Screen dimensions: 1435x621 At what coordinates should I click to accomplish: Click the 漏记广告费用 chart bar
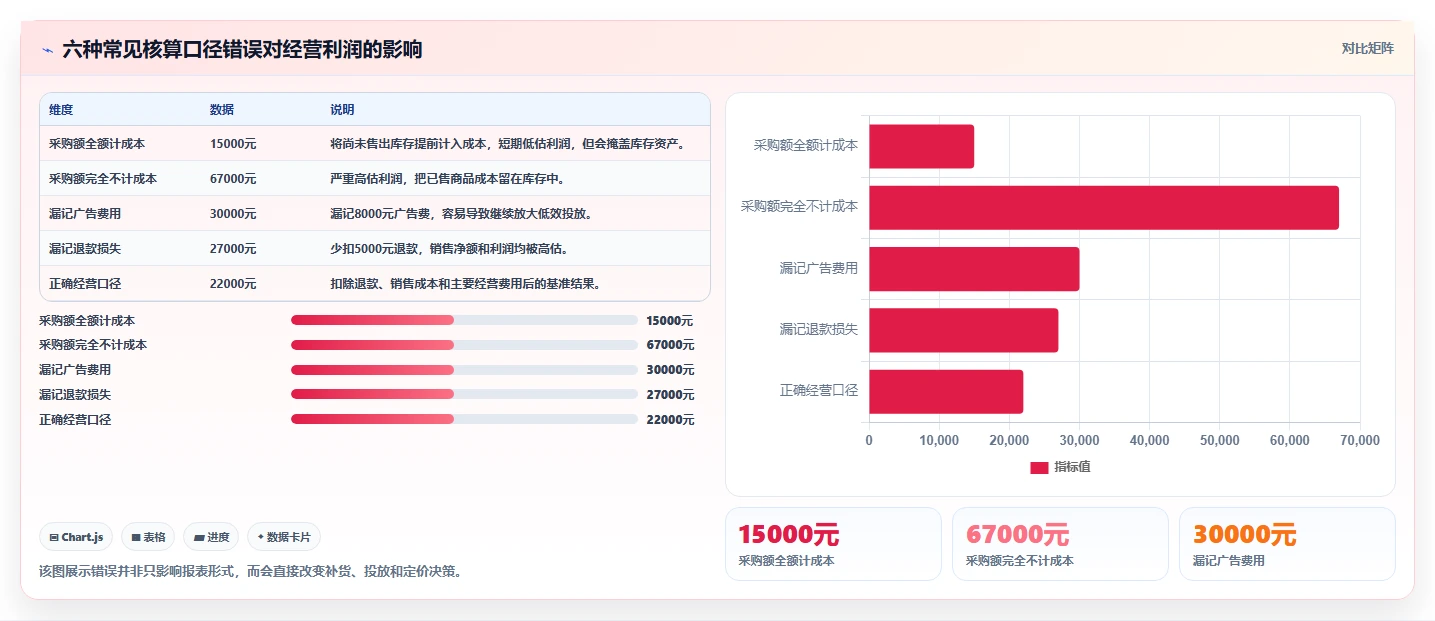point(974,269)
